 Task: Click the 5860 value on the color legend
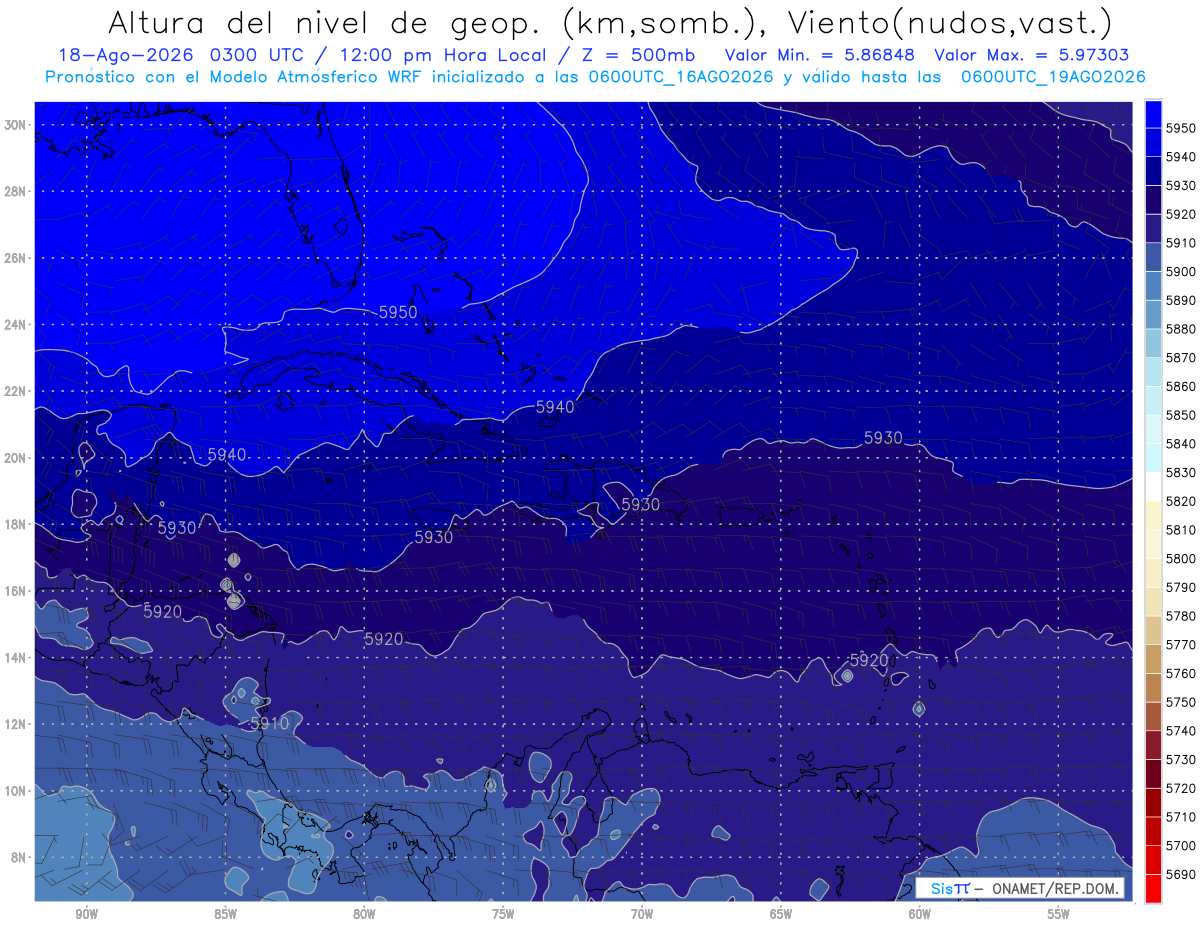pyautogui.click(x=1181, y=386)
